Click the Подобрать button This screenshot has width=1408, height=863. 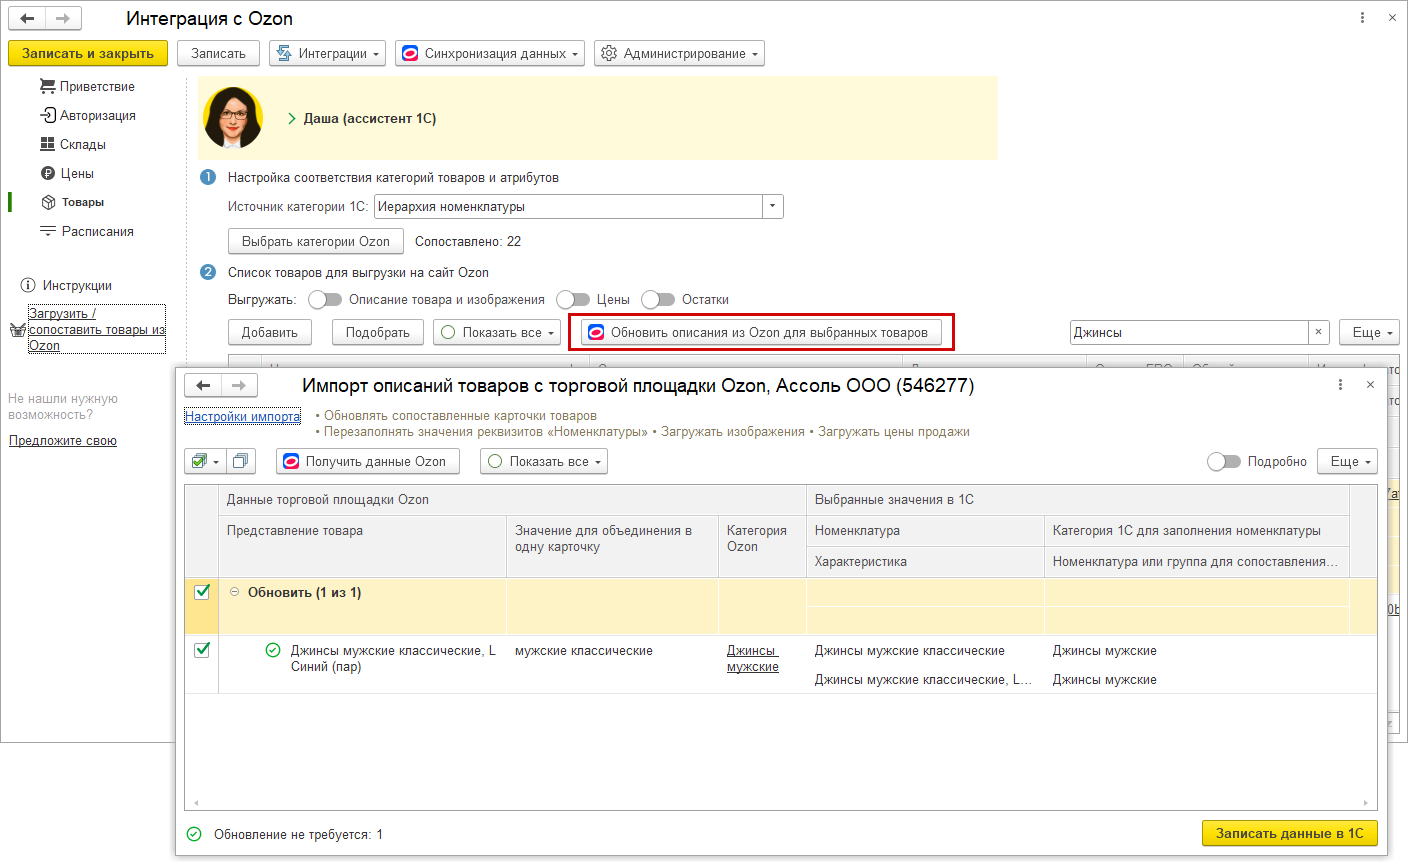coord(378,332)
